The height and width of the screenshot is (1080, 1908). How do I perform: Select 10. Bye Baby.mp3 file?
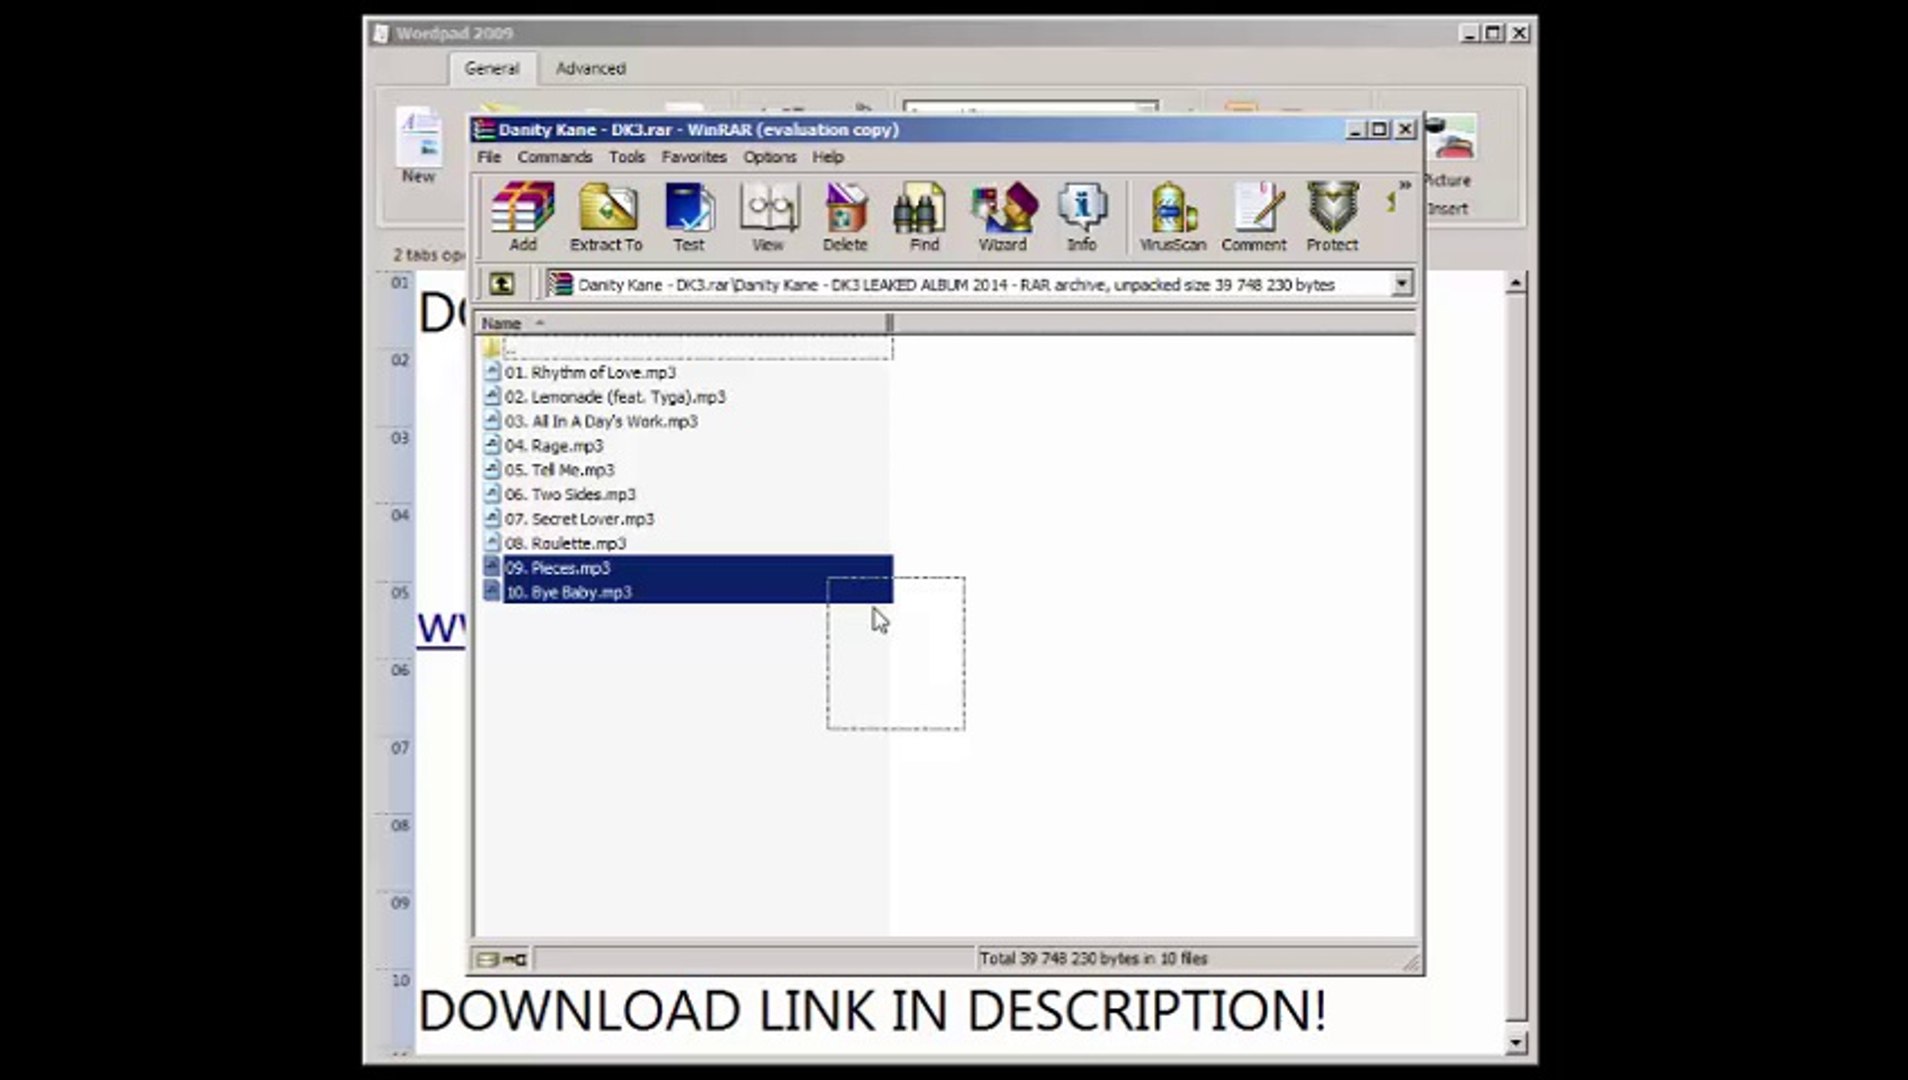[x=688, y=592]
